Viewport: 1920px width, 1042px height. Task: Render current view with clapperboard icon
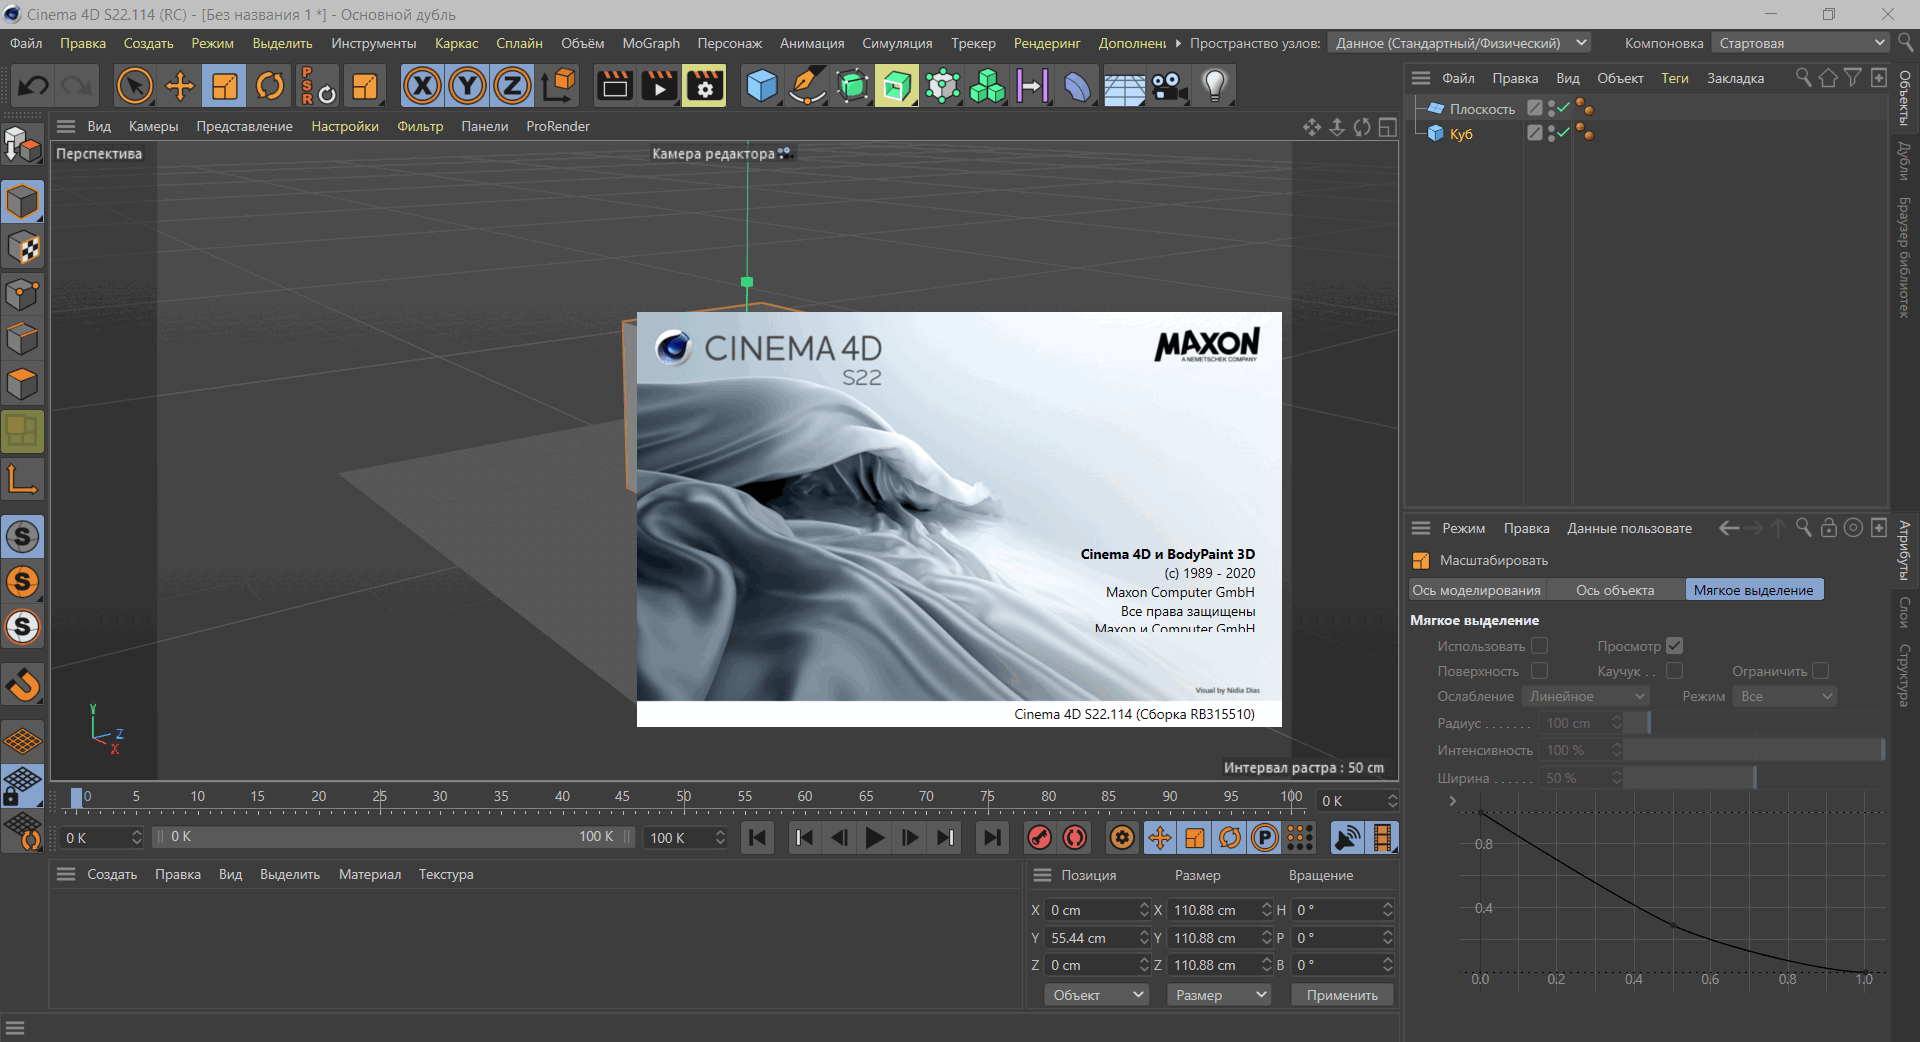(614, 86)
